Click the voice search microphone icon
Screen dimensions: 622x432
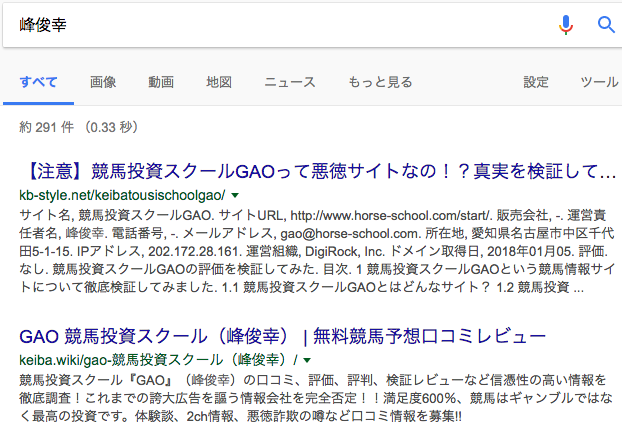[x=566, y=25]
